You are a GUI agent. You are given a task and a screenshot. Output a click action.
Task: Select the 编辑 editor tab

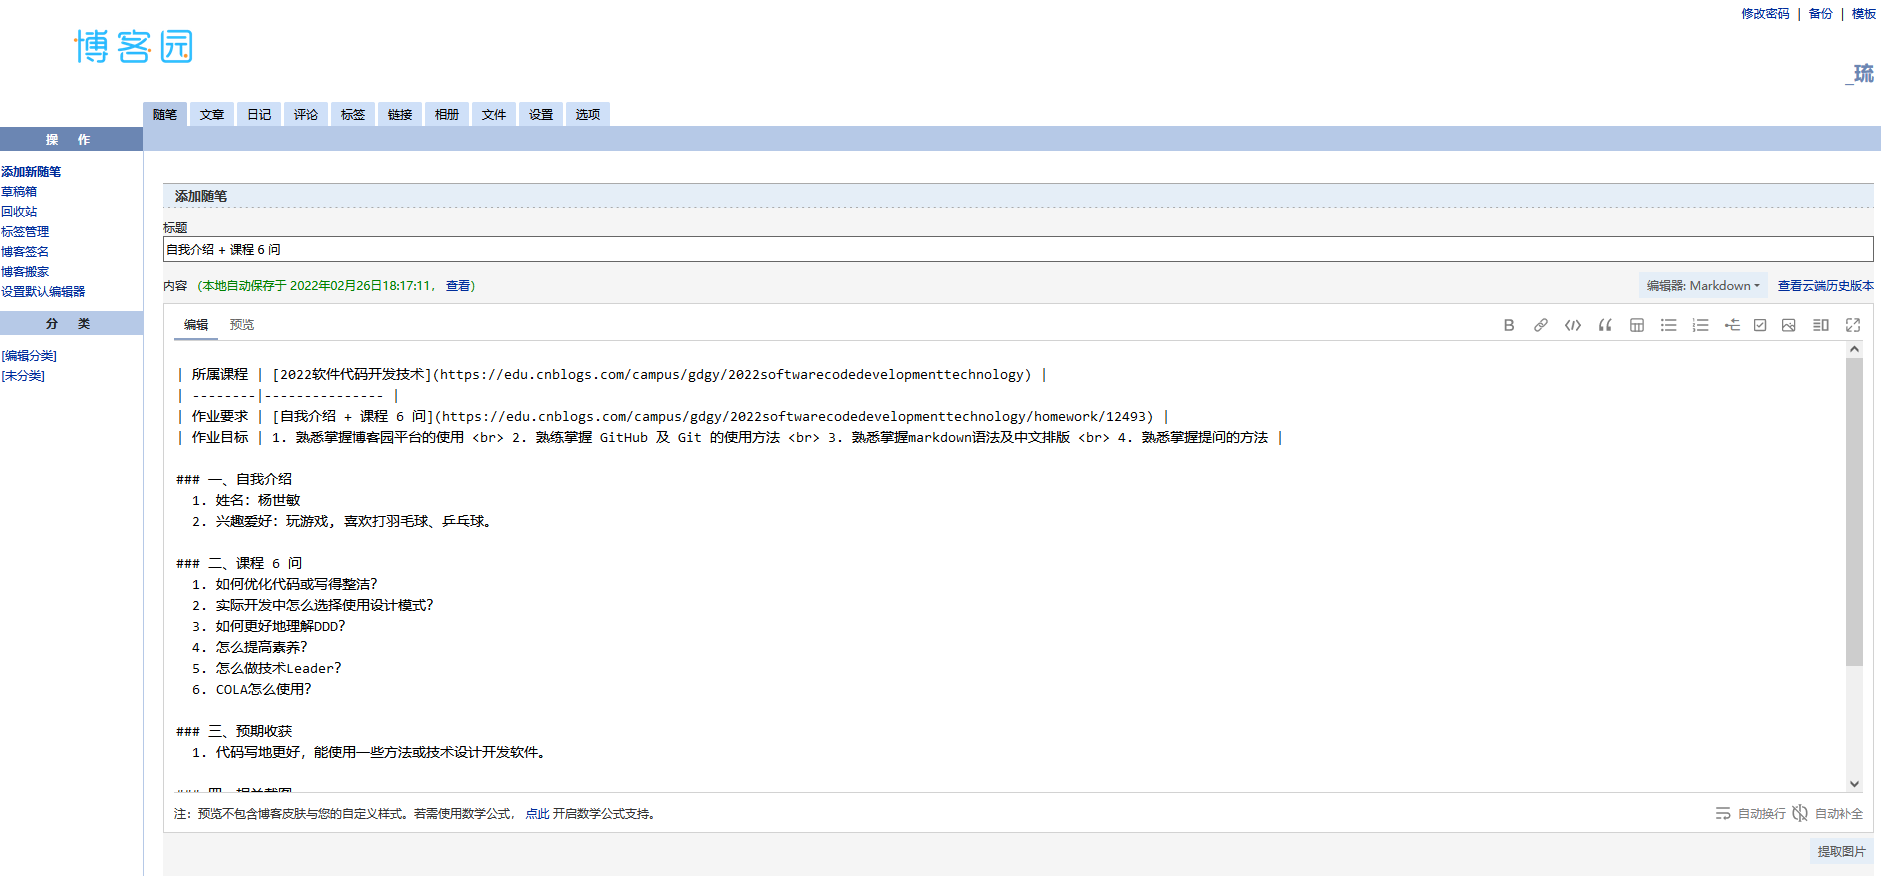196,325
